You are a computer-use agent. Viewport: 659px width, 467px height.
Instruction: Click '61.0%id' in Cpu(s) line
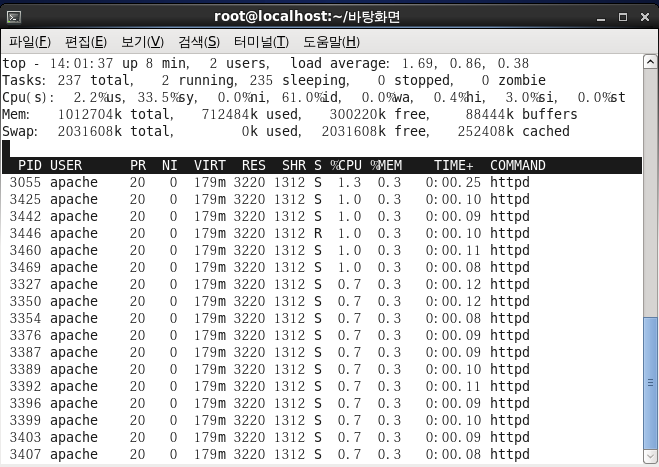(310, 98)
